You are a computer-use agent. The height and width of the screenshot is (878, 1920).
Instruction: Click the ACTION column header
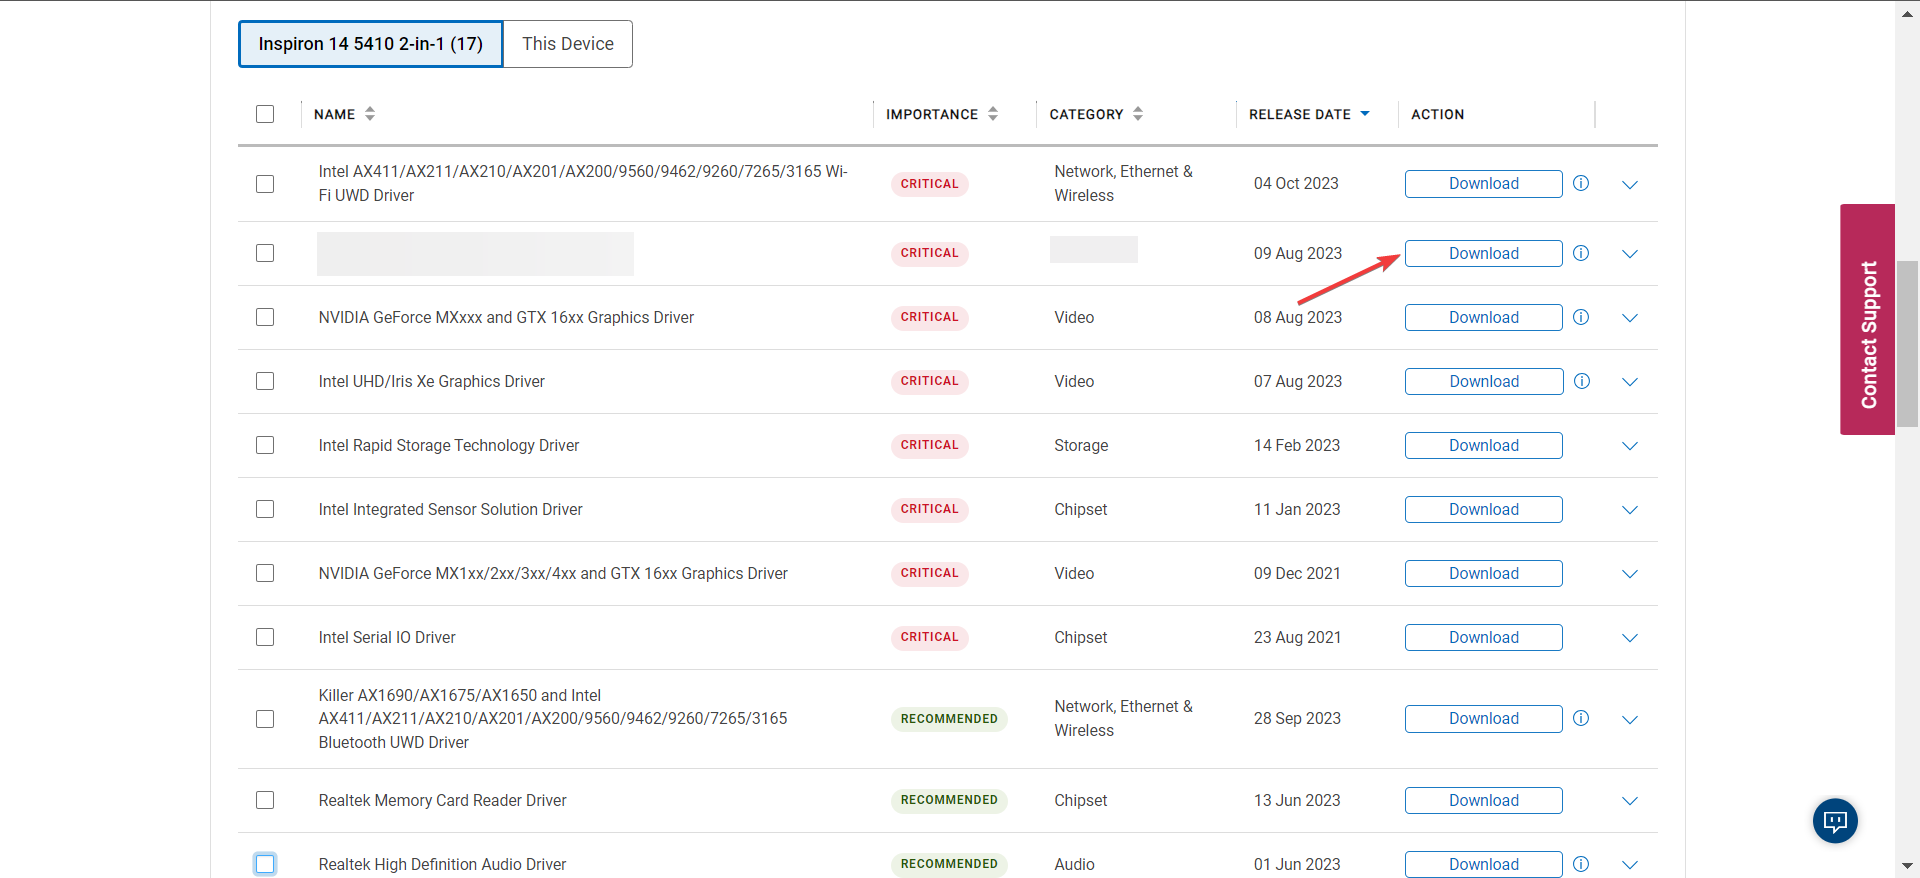click(x=1437, y=114)
